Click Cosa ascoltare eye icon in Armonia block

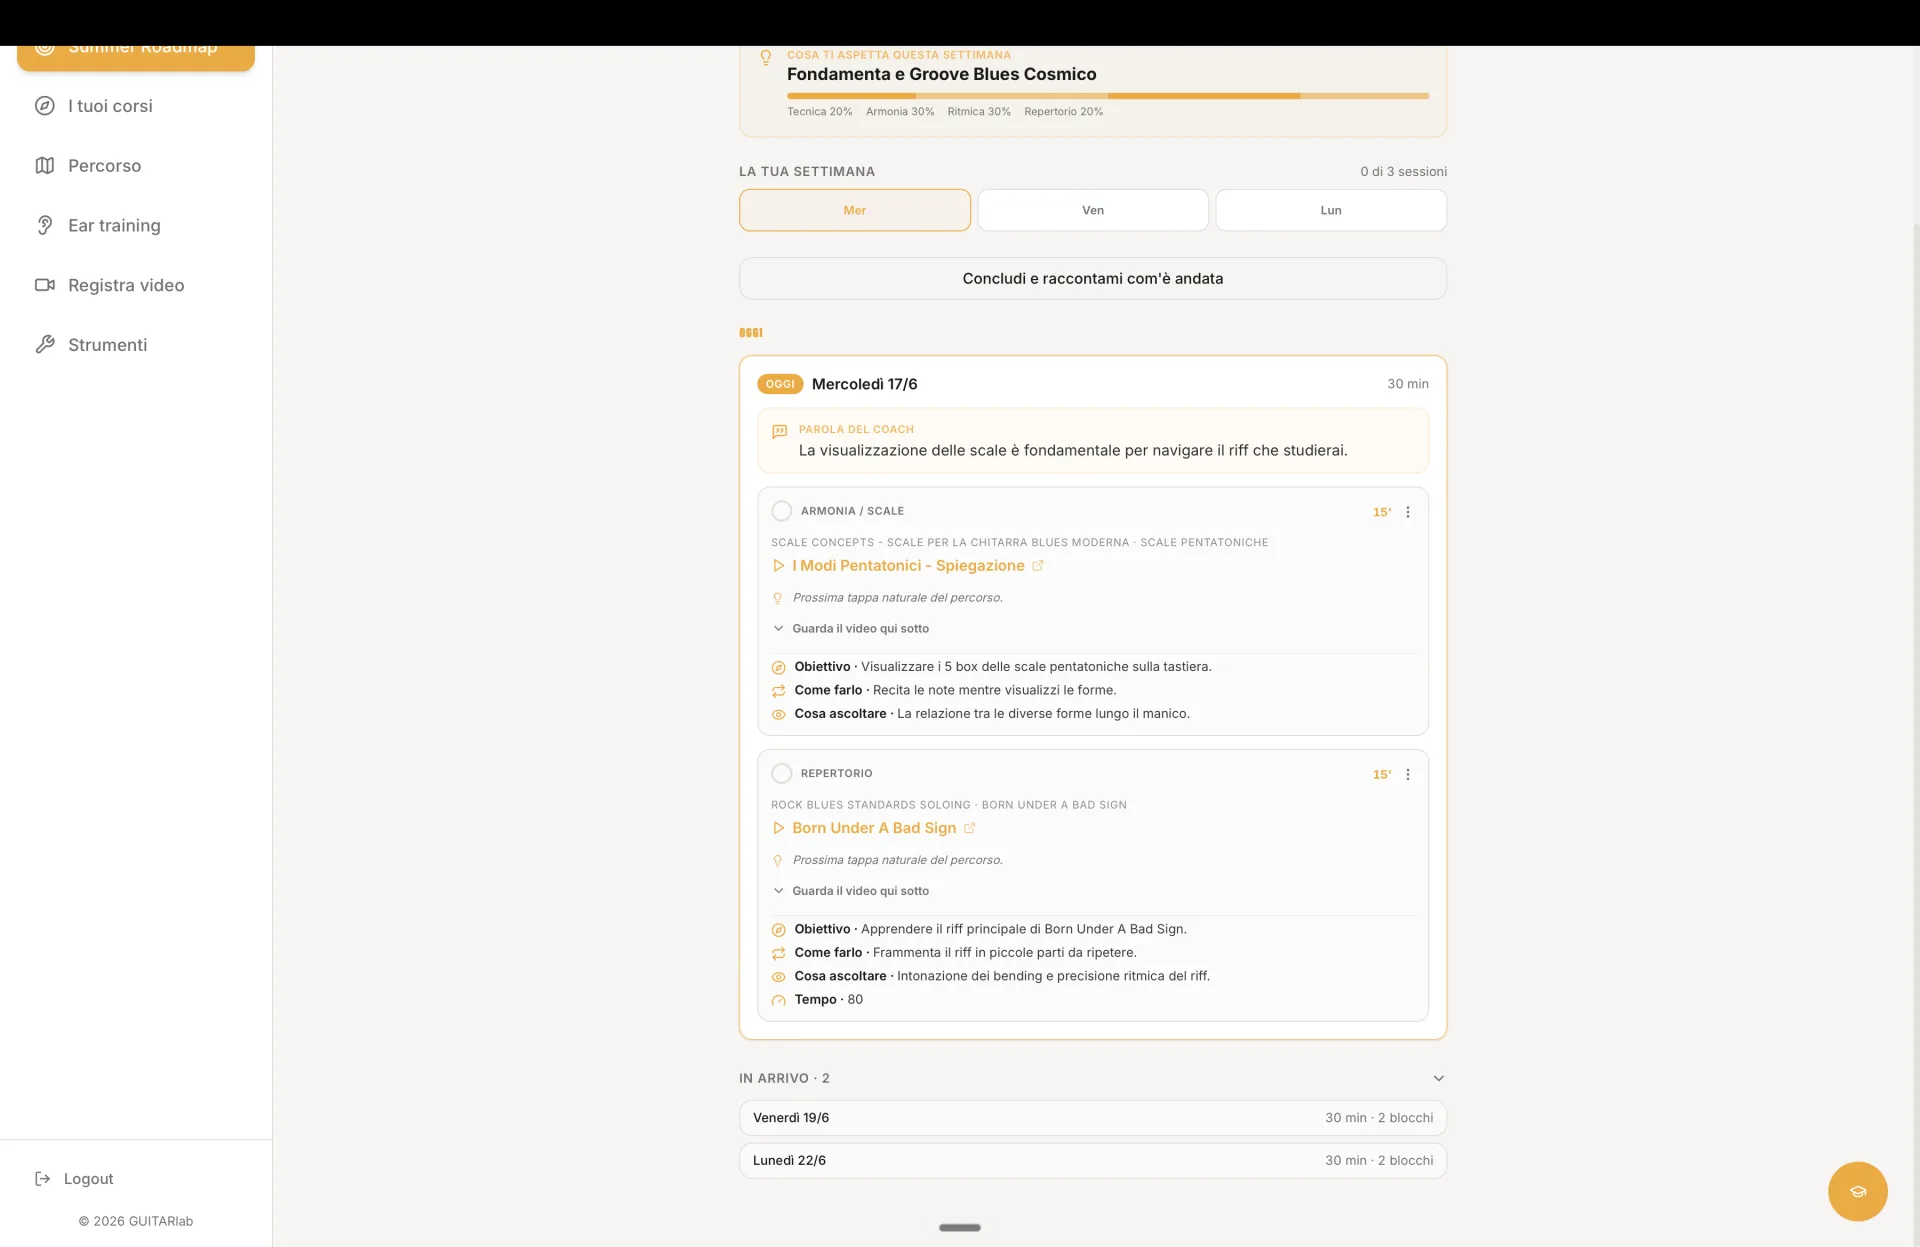point(778,715)
